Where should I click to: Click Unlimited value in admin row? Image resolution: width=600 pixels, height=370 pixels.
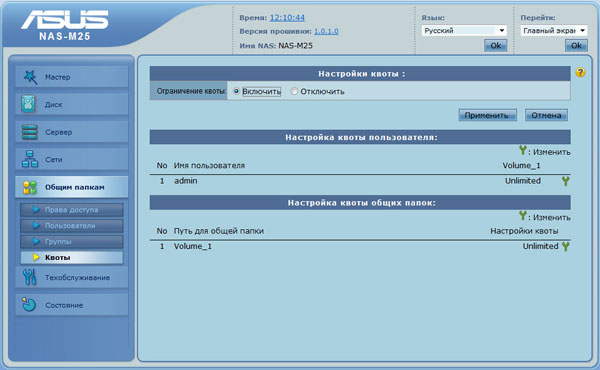click(x=523, y=181)
